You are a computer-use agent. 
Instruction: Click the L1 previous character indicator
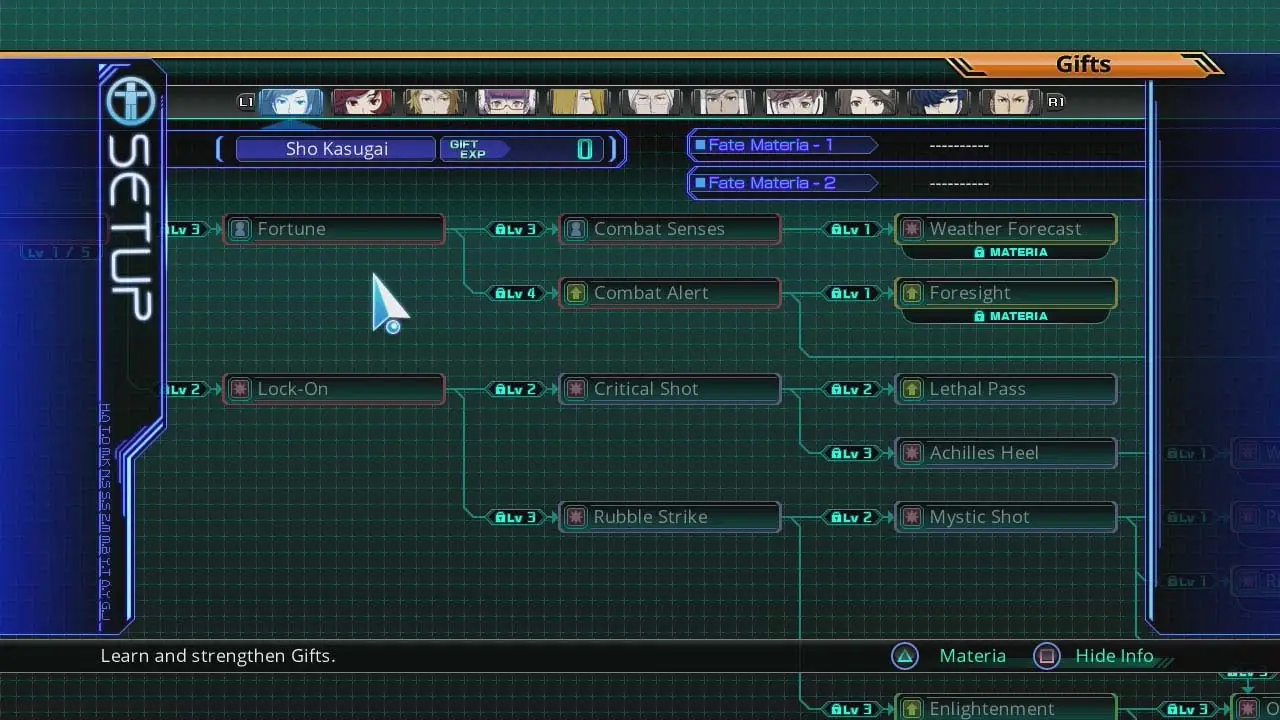[246, 102]
